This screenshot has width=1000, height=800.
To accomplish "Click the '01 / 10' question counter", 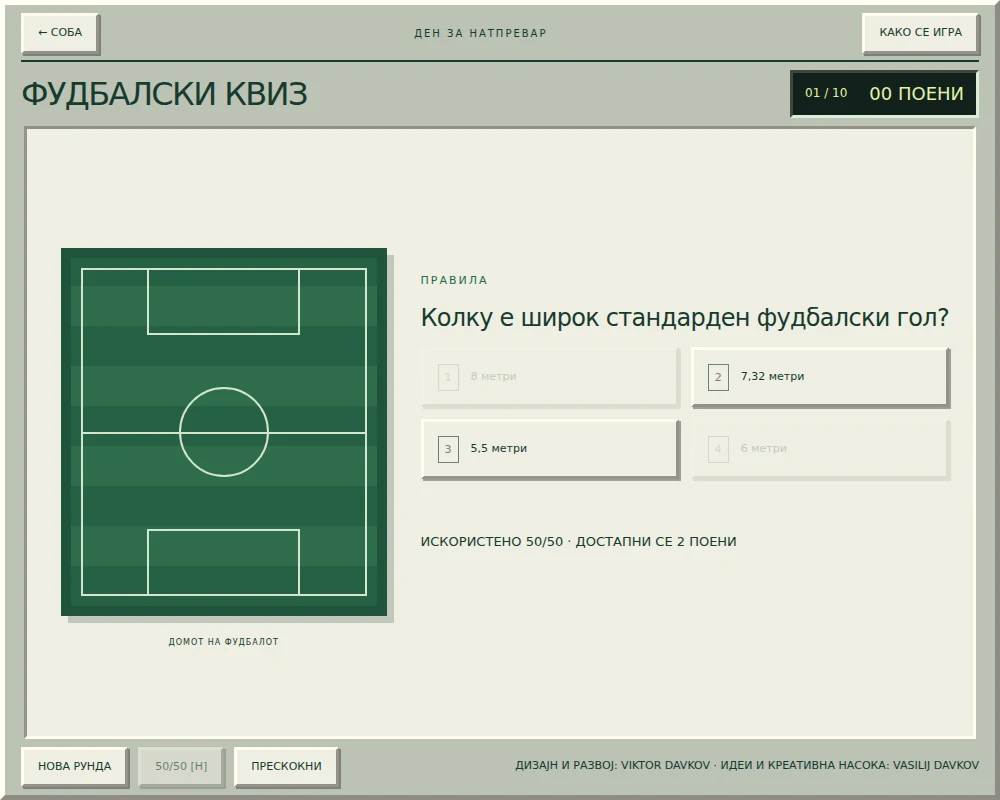I will pyautogui.click(x=826, y=93).
